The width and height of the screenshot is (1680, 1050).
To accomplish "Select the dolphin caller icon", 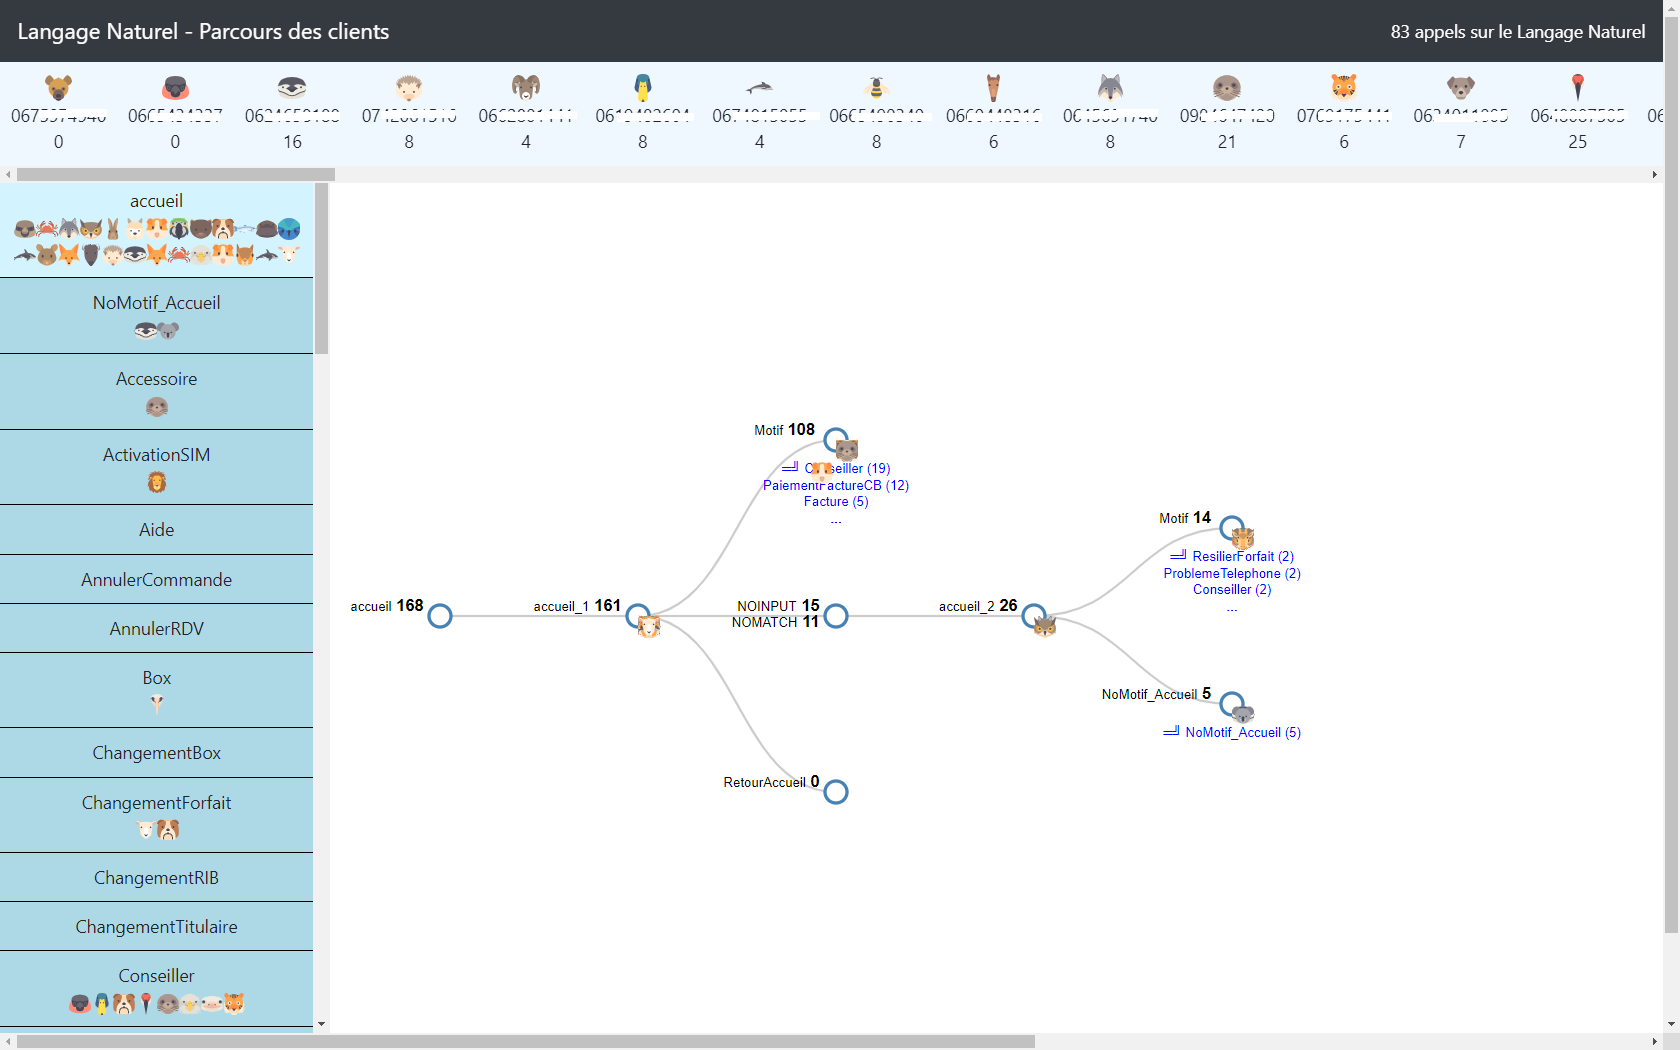I will [760, 87].
